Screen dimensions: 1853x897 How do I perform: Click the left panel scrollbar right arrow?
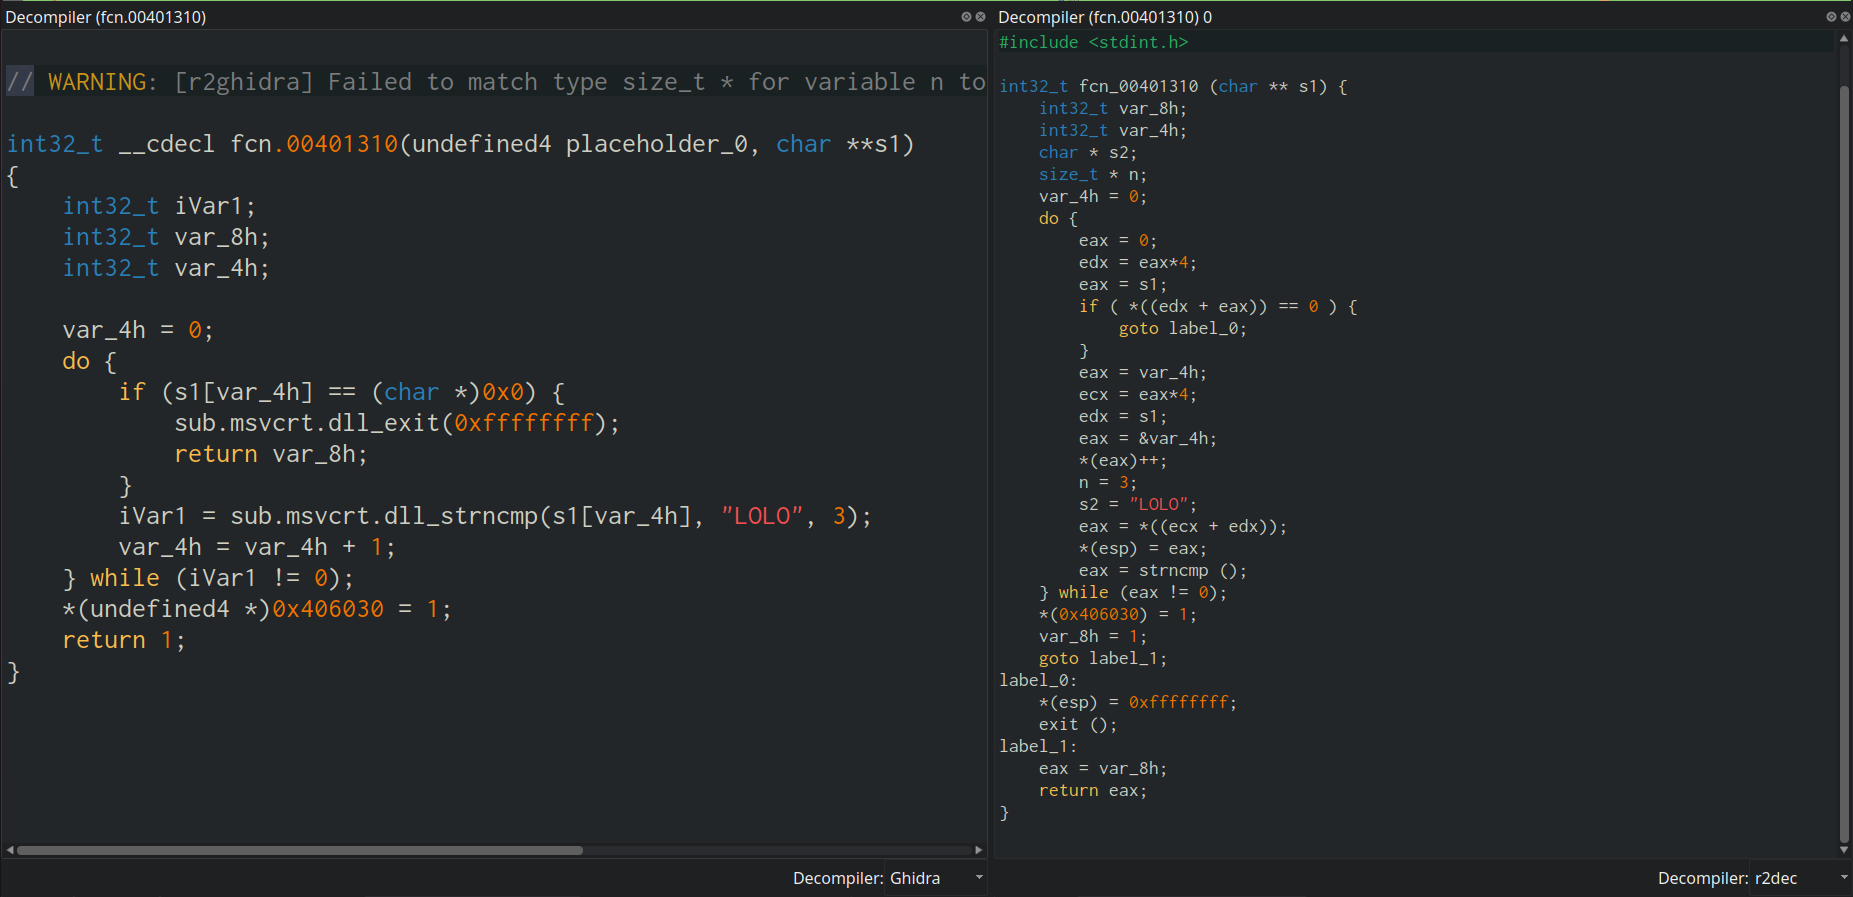point(978,850)
